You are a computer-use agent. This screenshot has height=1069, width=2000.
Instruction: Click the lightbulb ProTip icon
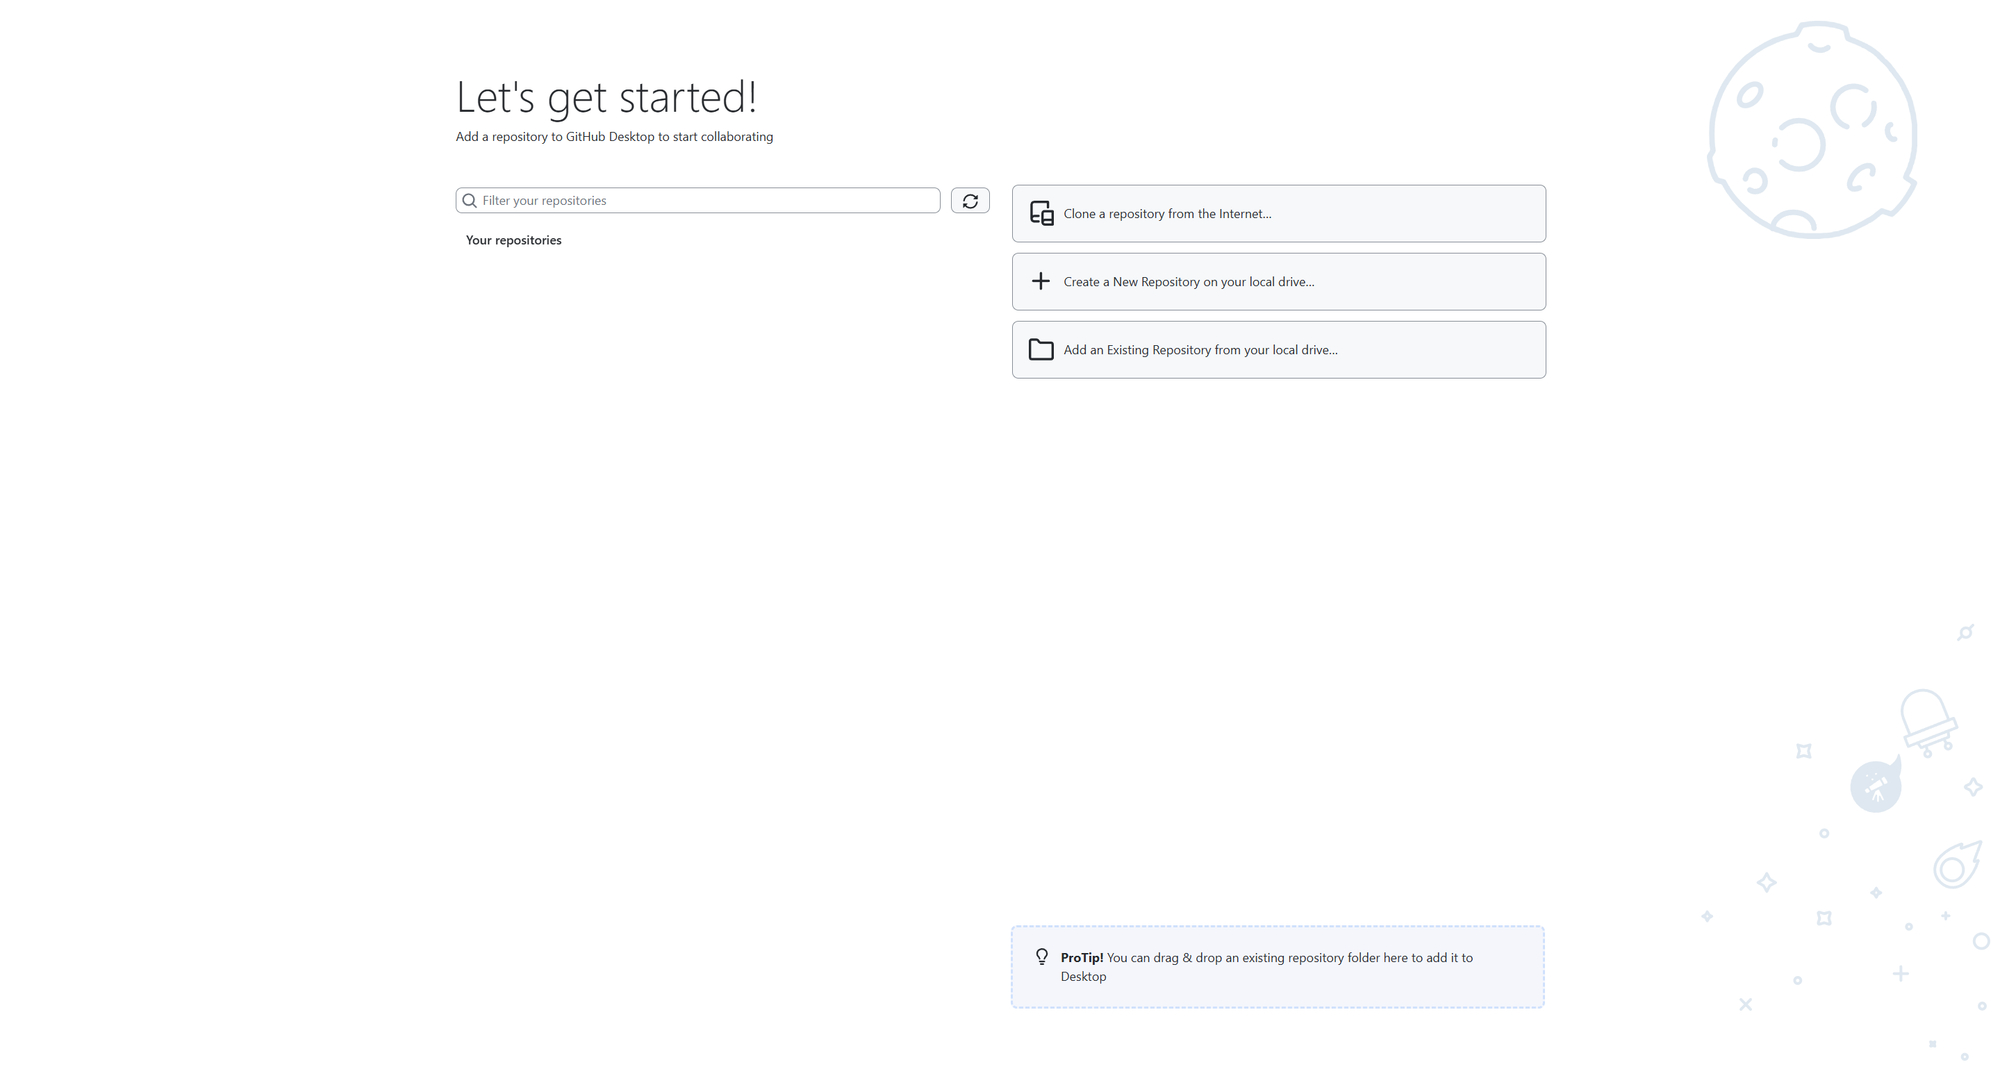click(x=1042, y=957)
